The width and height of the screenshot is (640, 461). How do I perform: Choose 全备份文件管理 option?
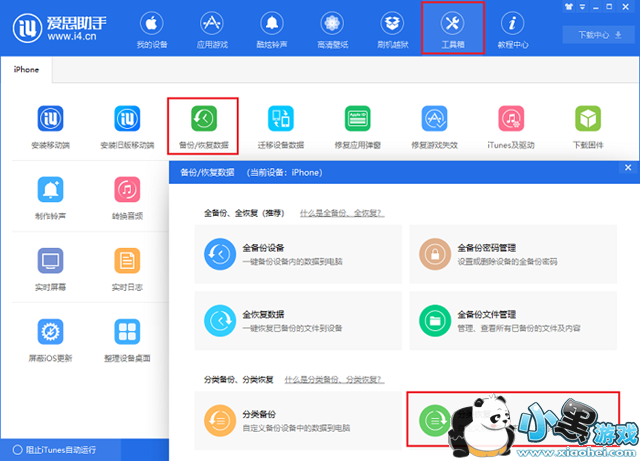coord(513,321)
